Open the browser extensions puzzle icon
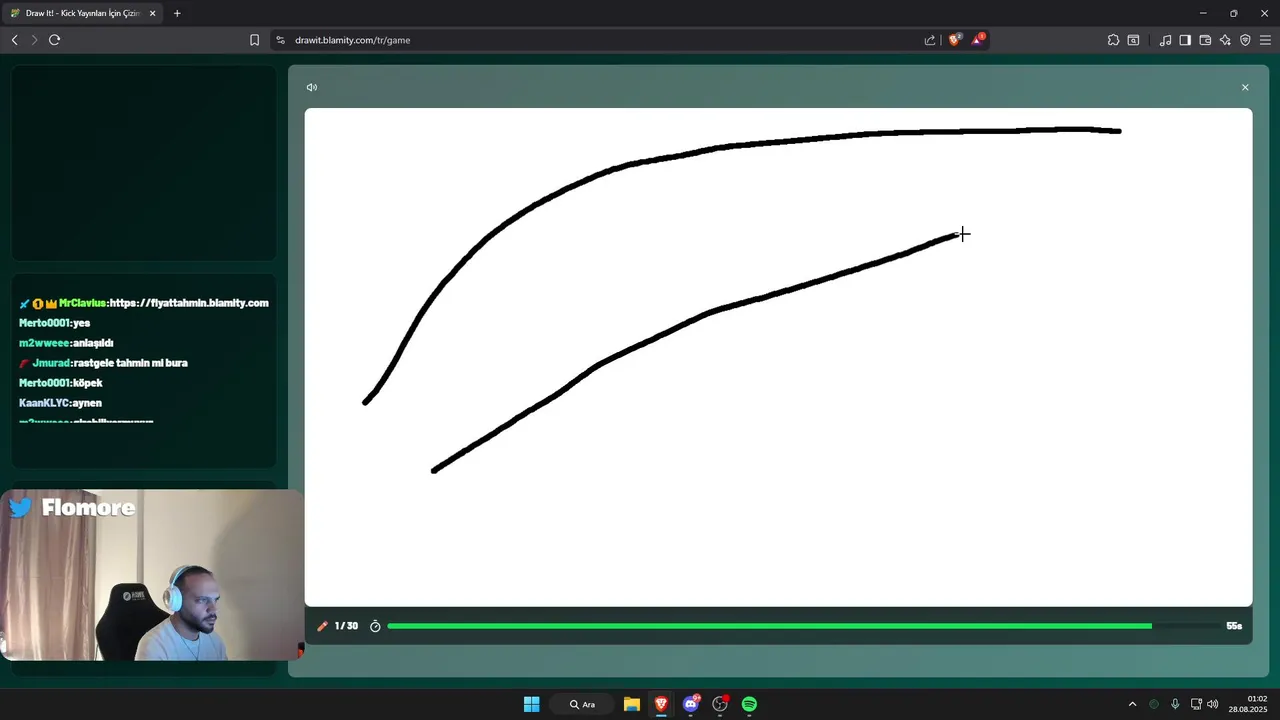The height and width of the screenshot is (720, 1280). point(1113,40)
